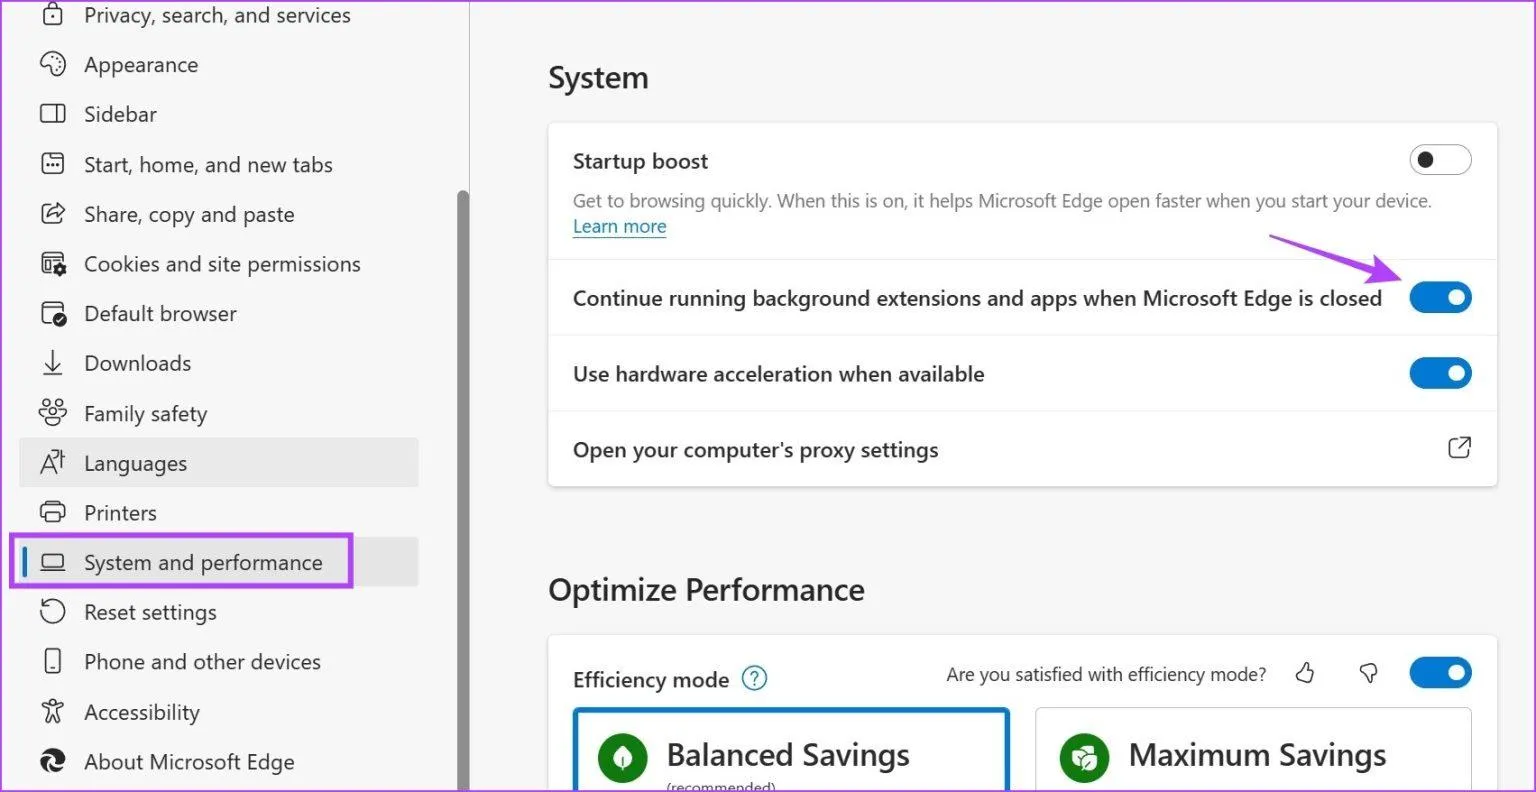The image size is (1536, 792).
Task: Click the Downloads arrow icon
Action: pos(53,363)
